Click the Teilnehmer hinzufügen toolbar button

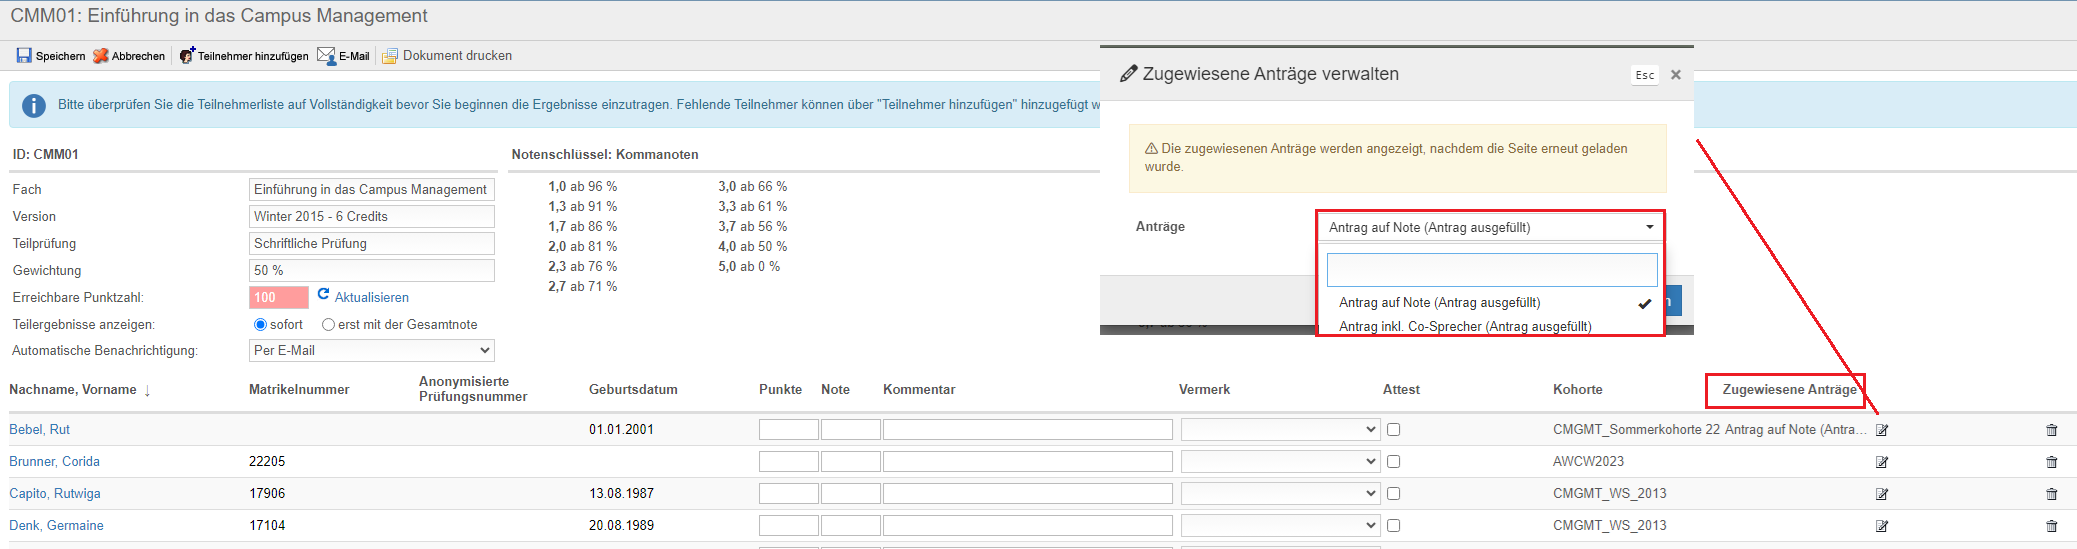click(x=244, y=56)
